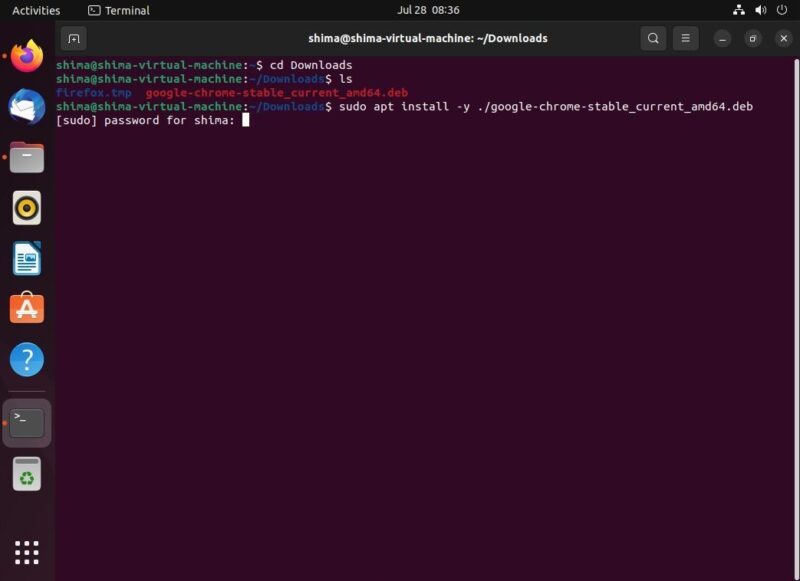Launch Rhythmbox music player

(x=27, y=207)
